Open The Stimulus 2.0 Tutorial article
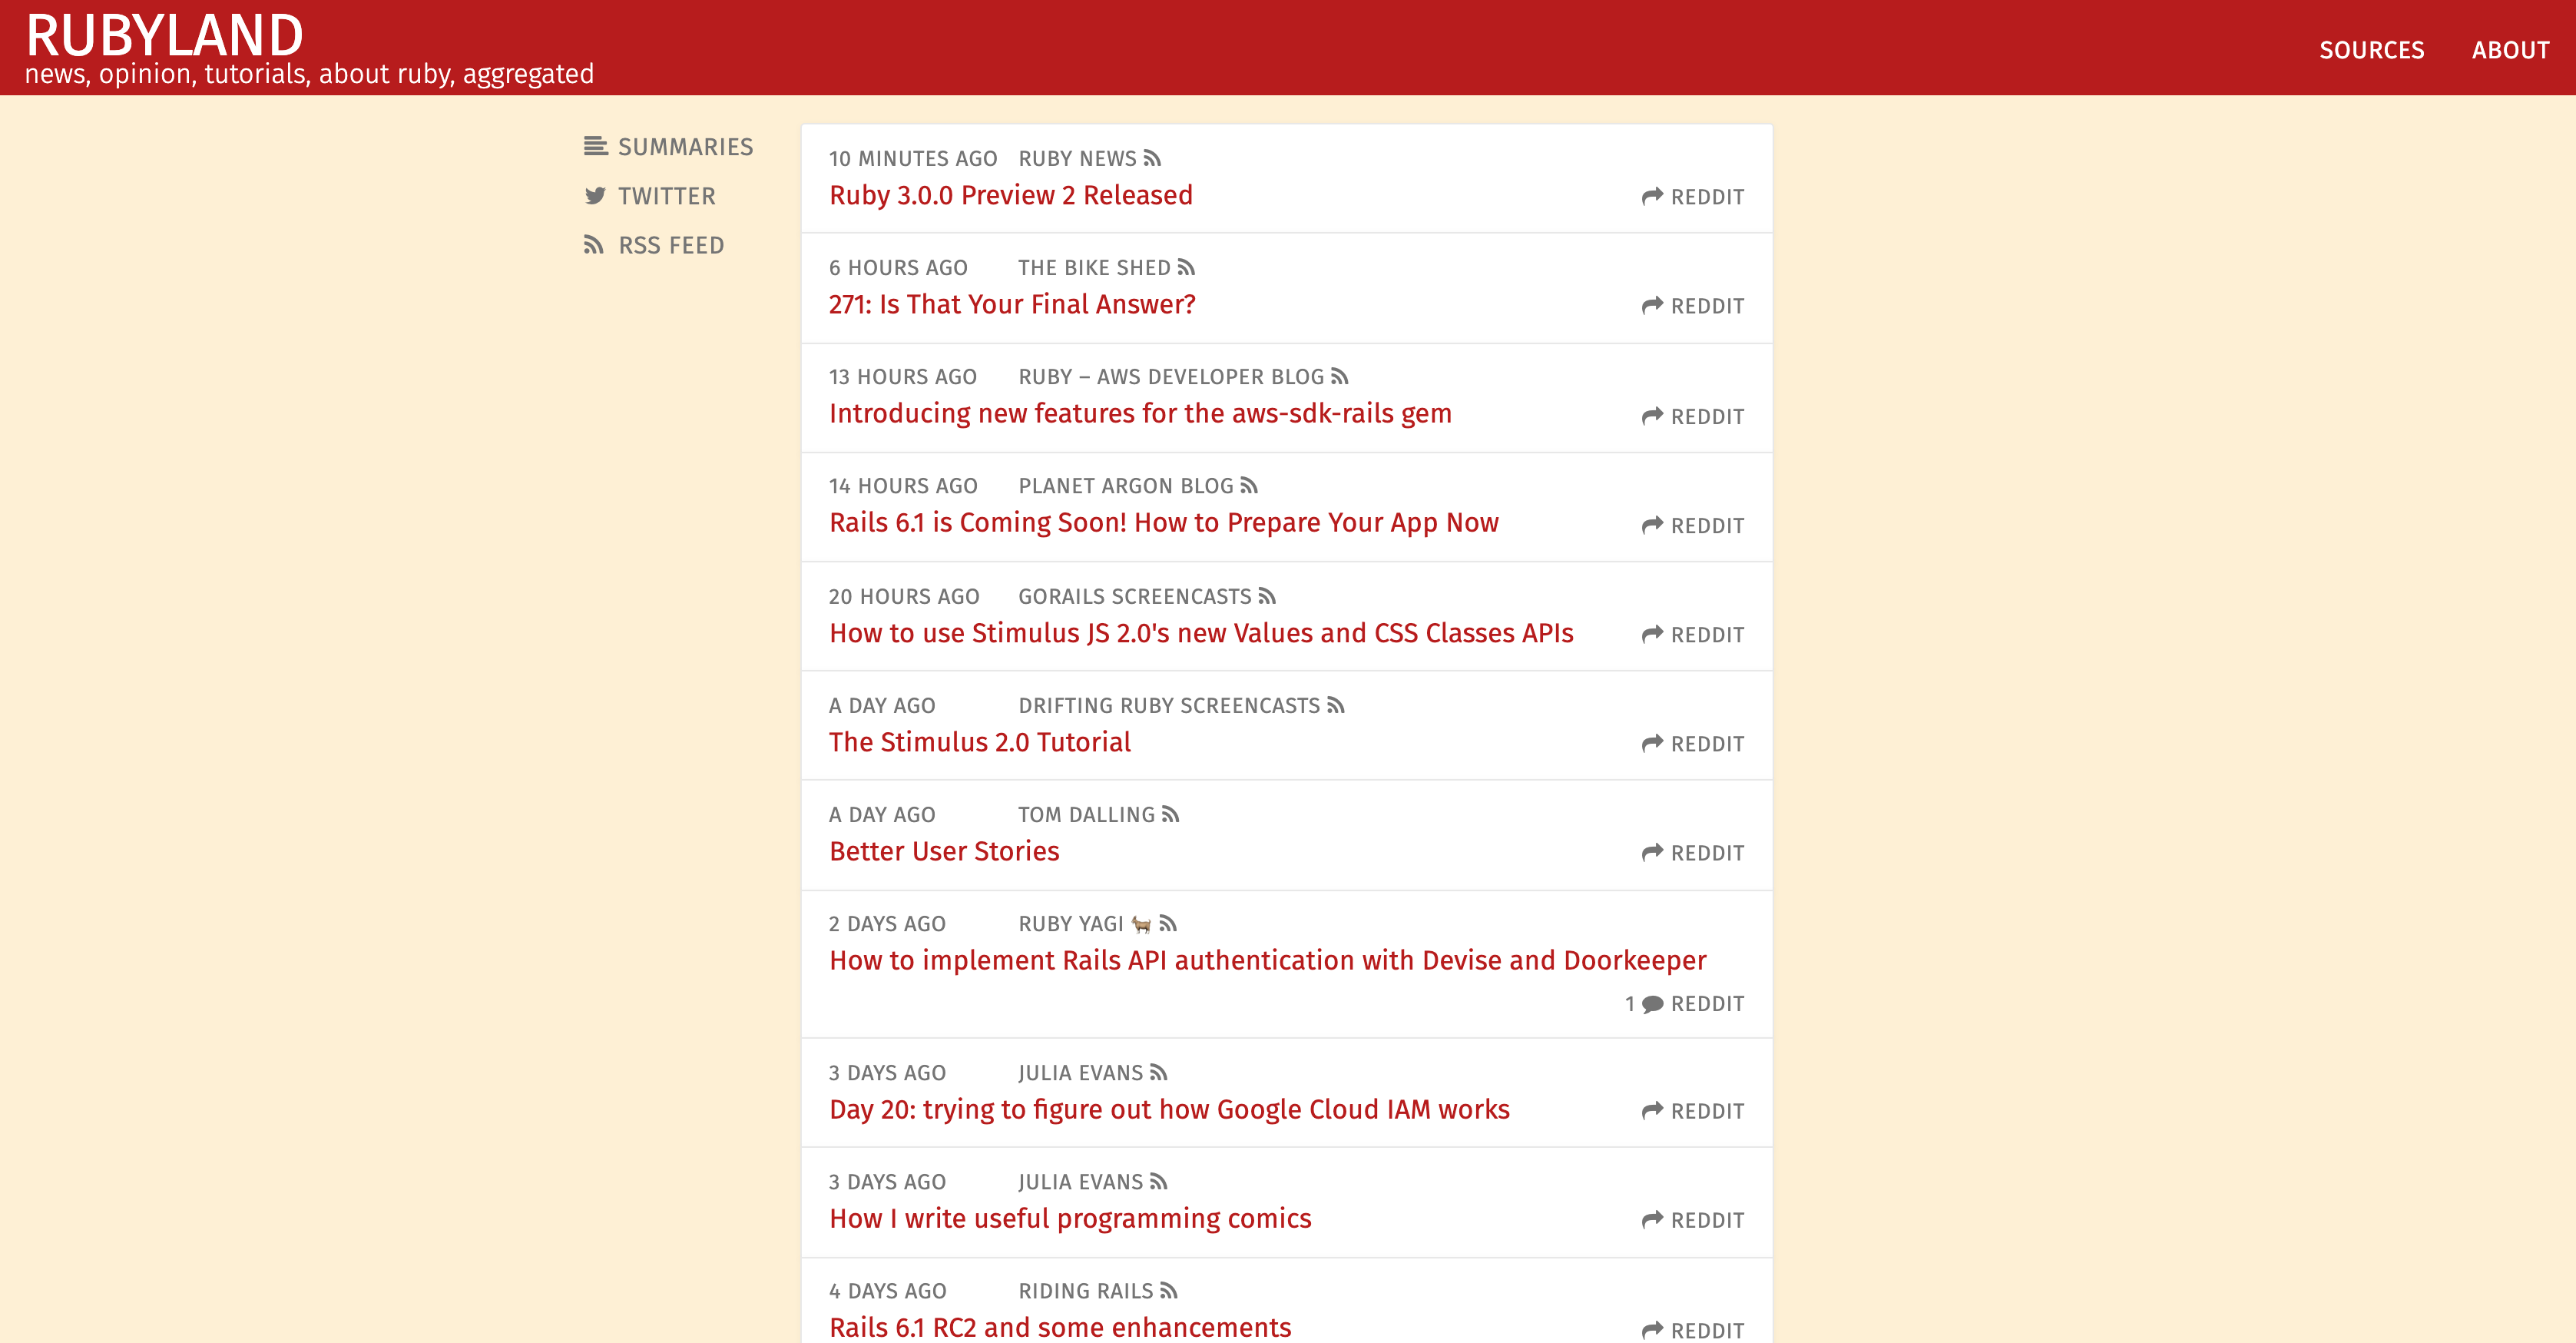 tap(980, 742)
